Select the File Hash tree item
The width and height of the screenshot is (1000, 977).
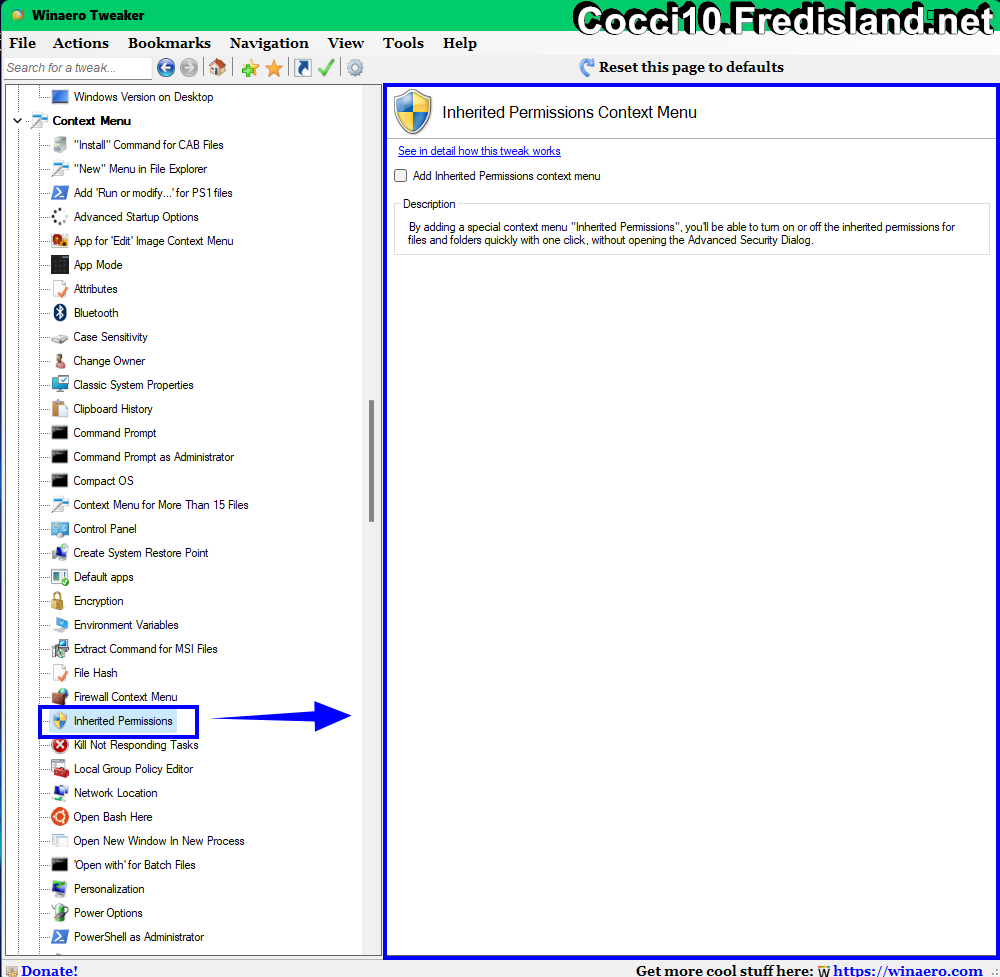pyautogui.click(x=96, y=673)
